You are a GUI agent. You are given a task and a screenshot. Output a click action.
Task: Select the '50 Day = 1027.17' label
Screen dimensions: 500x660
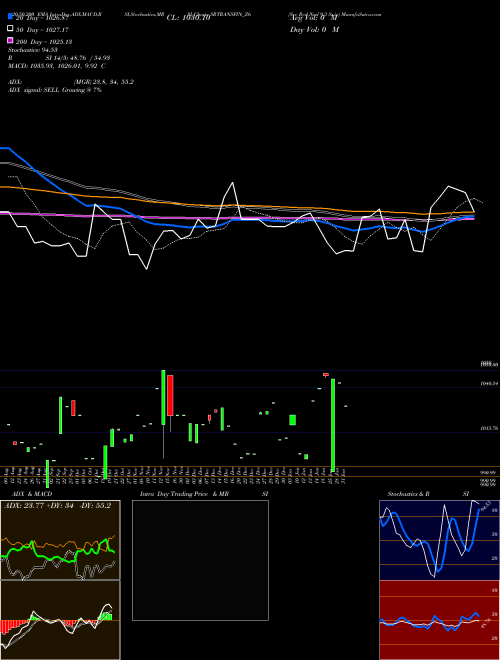[x=43, y=30]
